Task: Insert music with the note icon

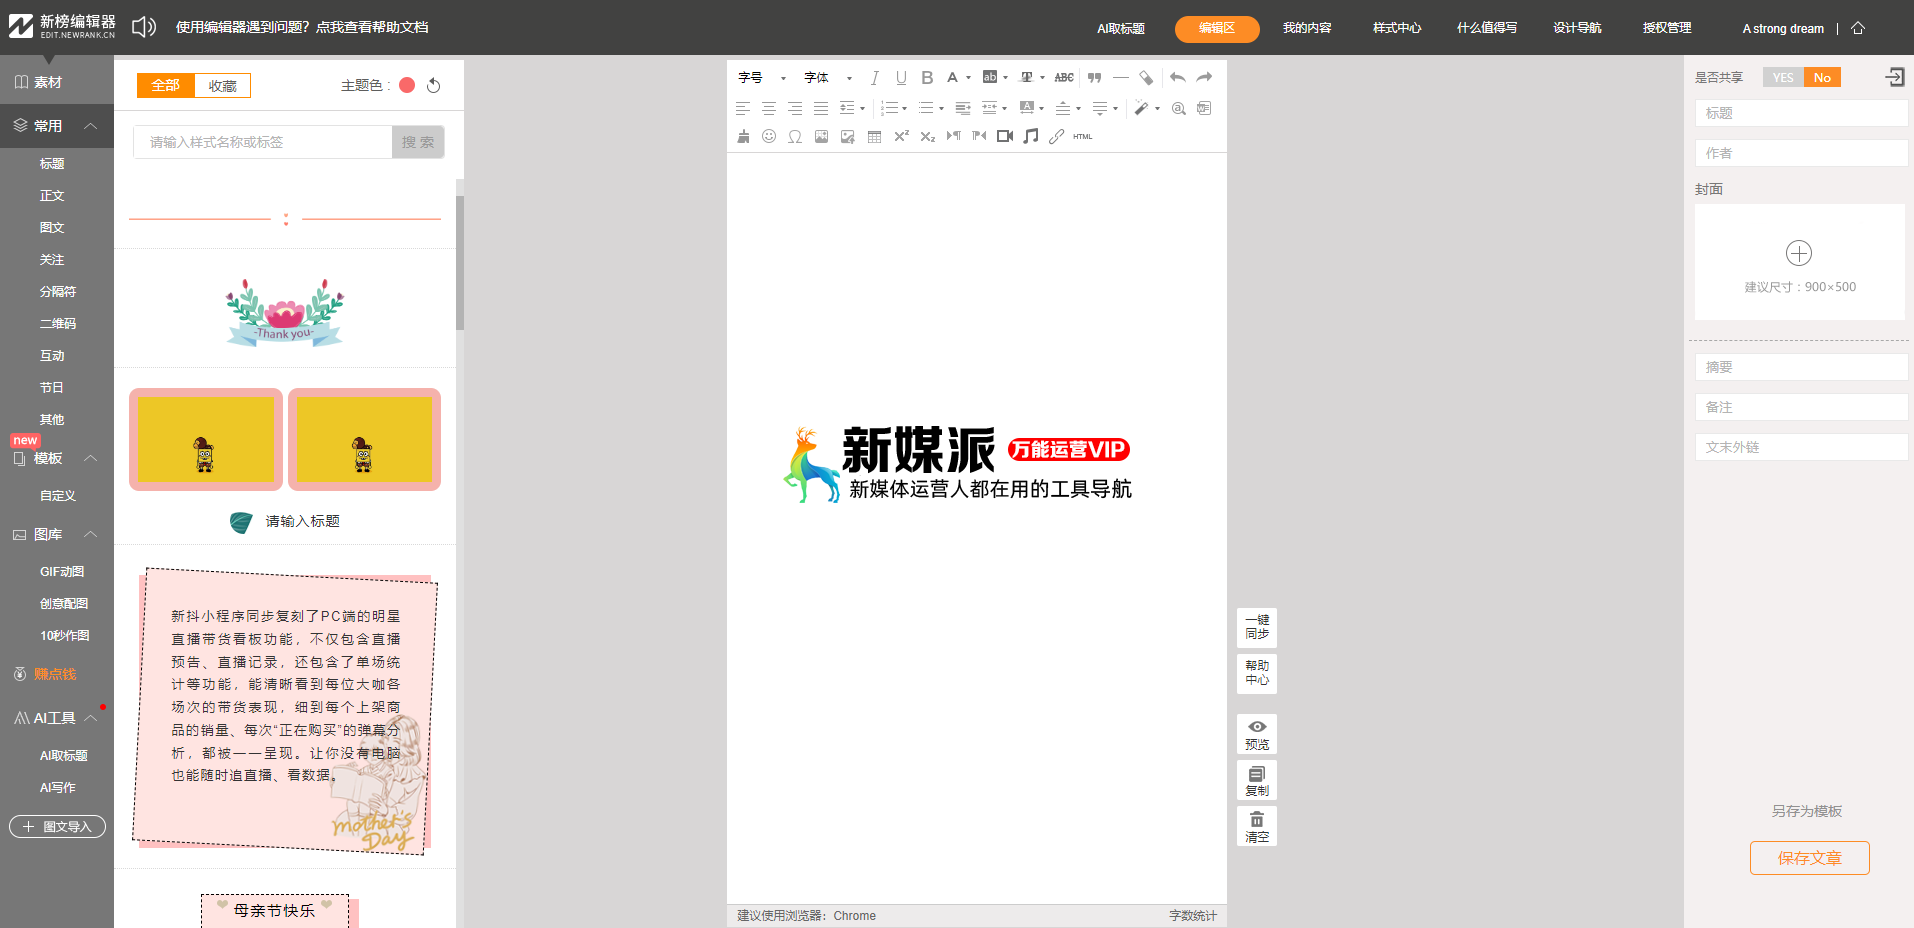Action: click(1031, 136)
